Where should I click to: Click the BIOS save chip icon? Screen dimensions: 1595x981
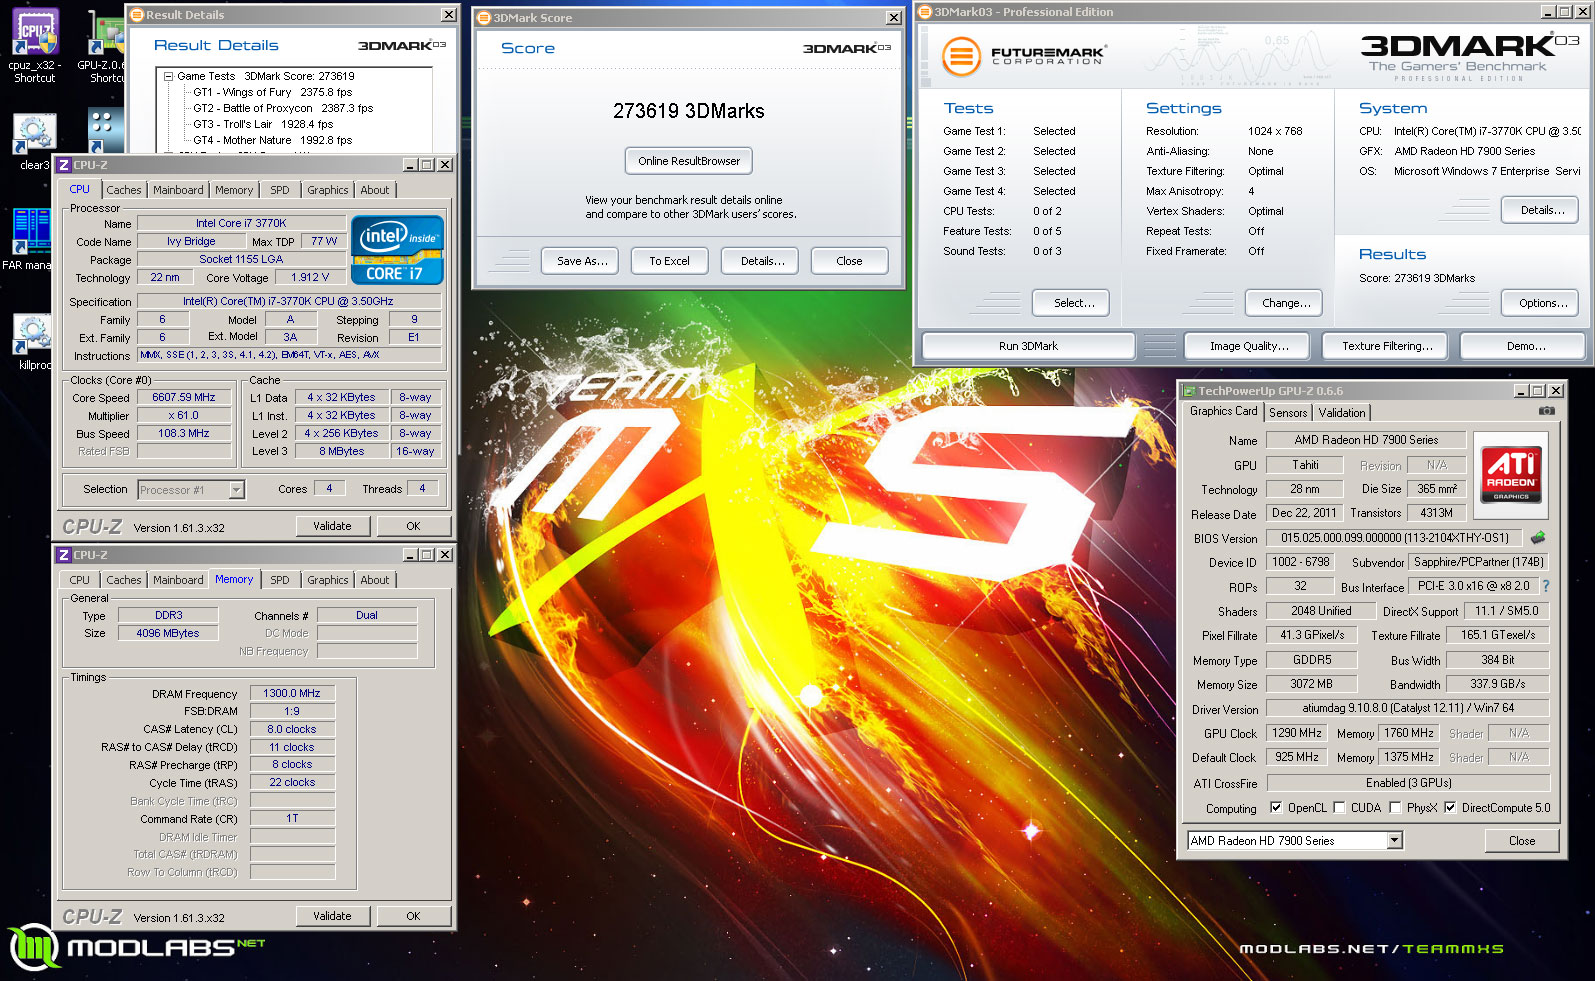click(1538, 538)
